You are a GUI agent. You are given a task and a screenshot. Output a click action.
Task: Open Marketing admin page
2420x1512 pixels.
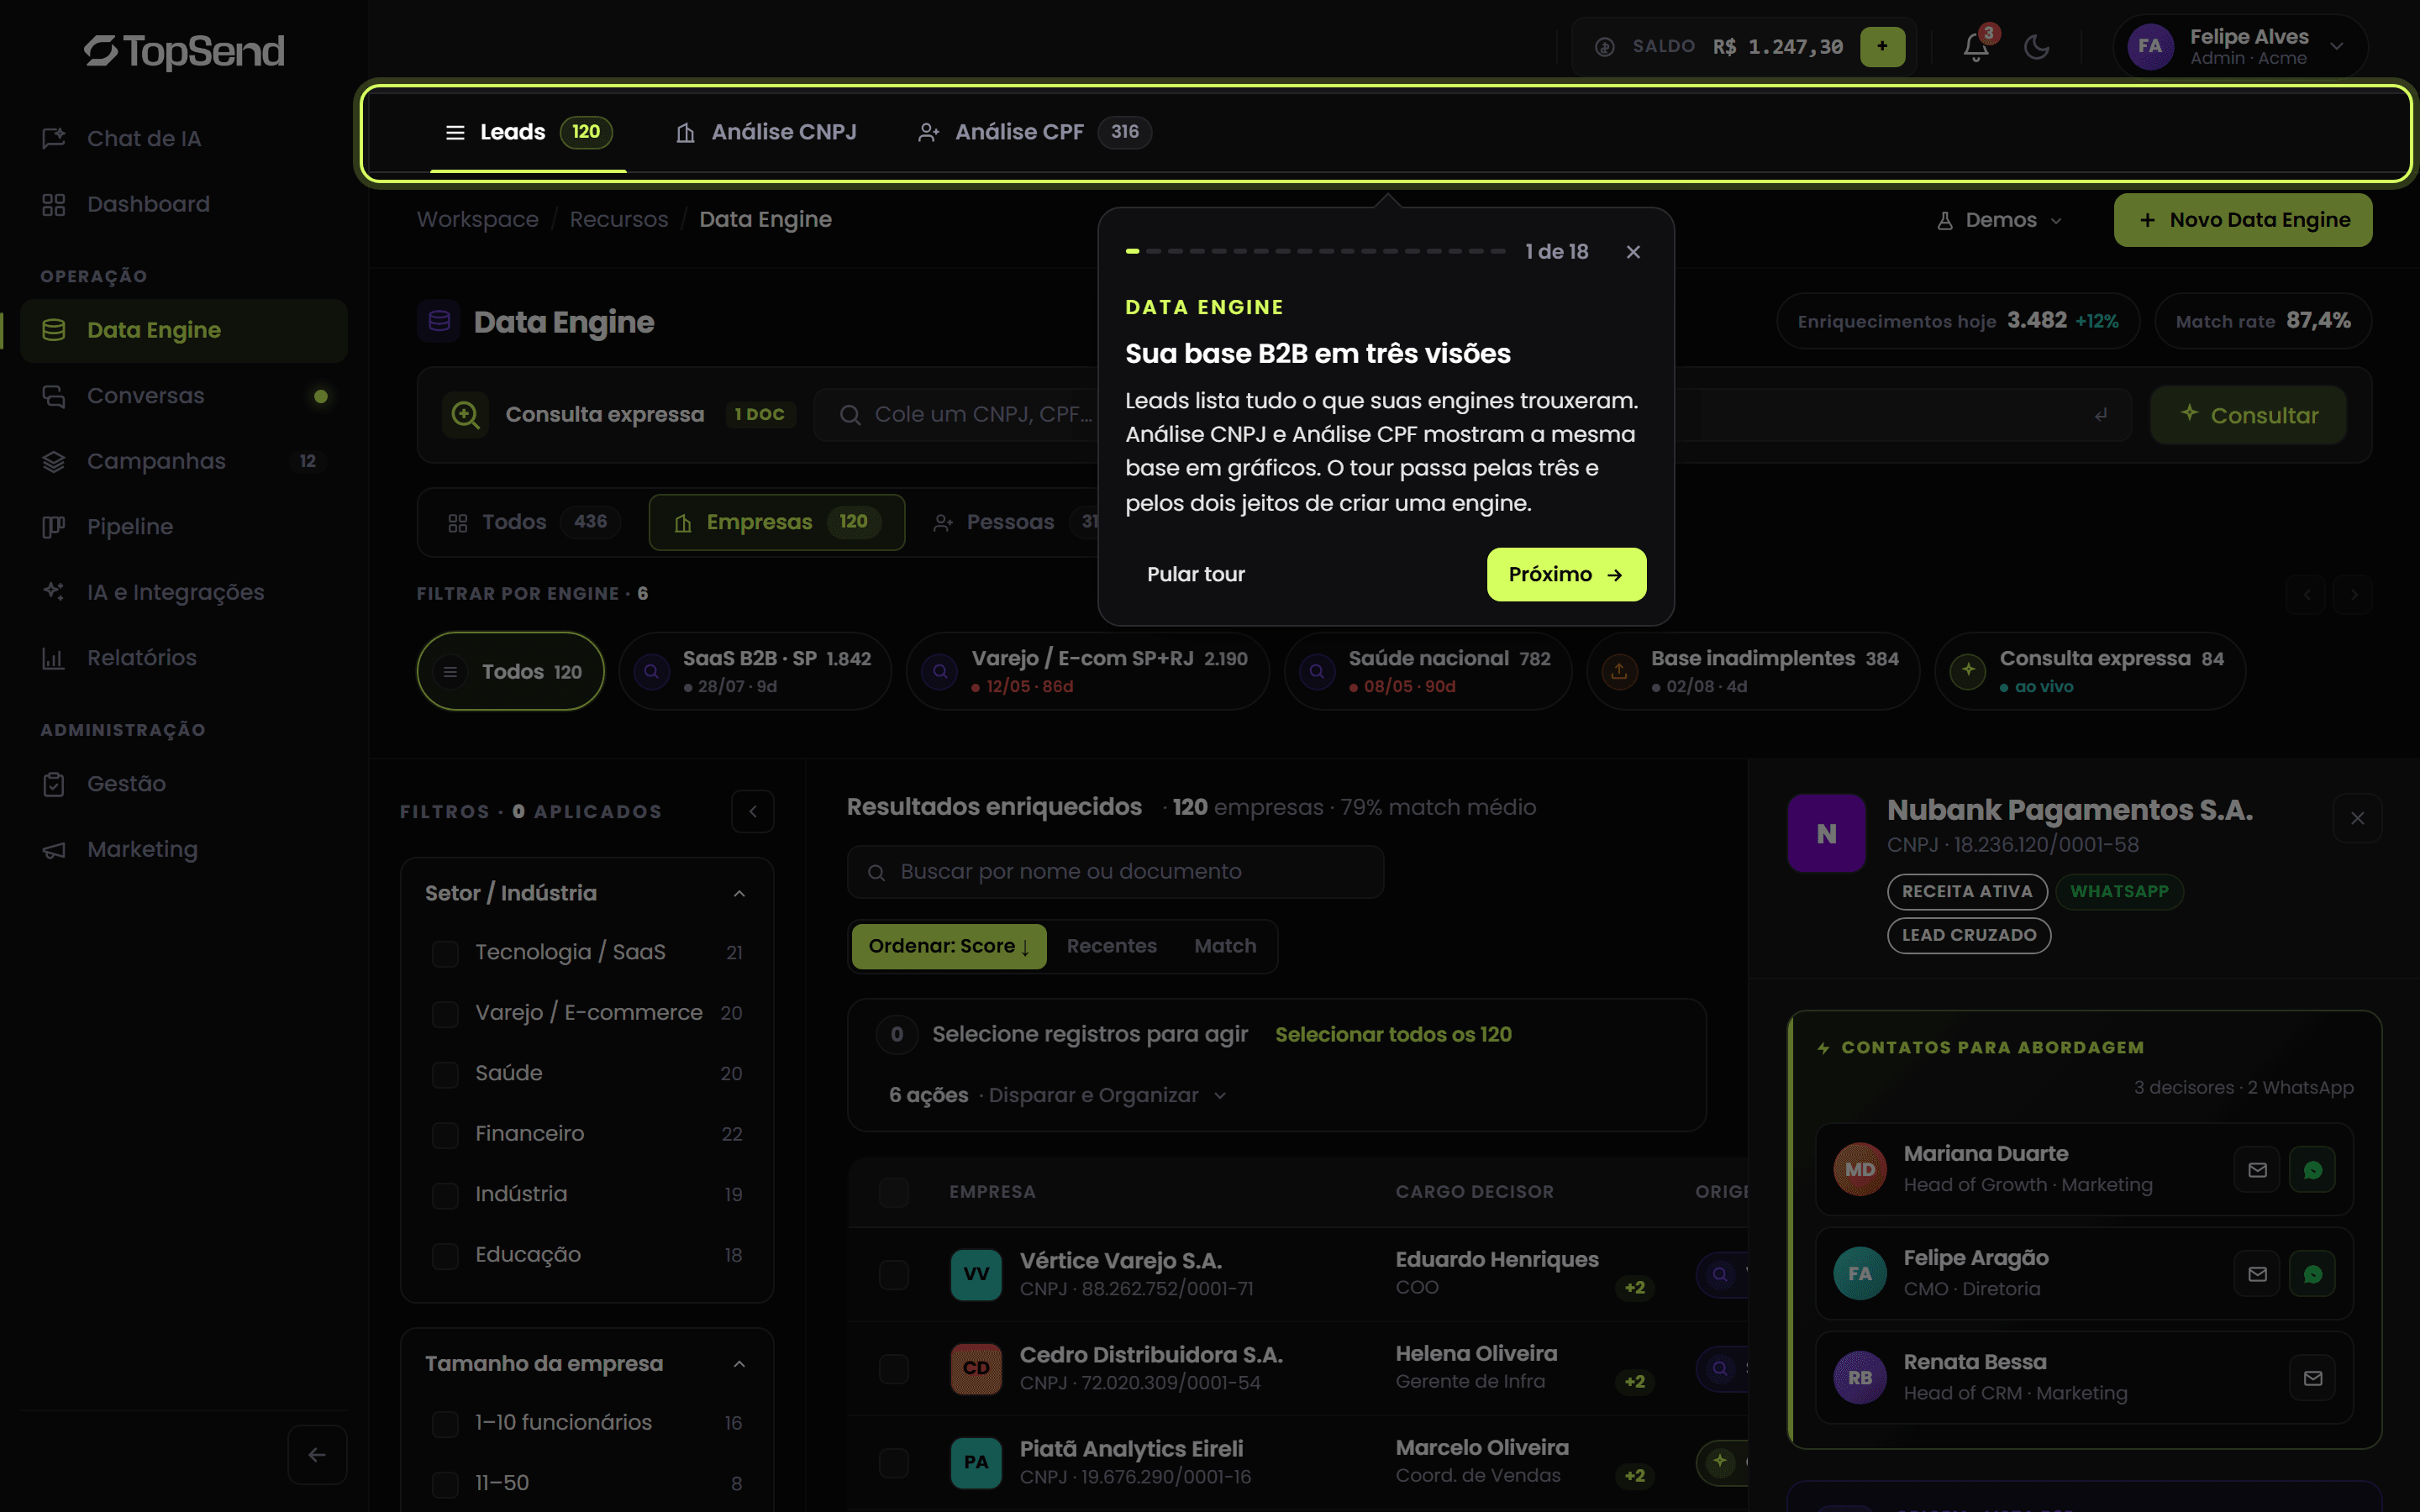[183, 849]
